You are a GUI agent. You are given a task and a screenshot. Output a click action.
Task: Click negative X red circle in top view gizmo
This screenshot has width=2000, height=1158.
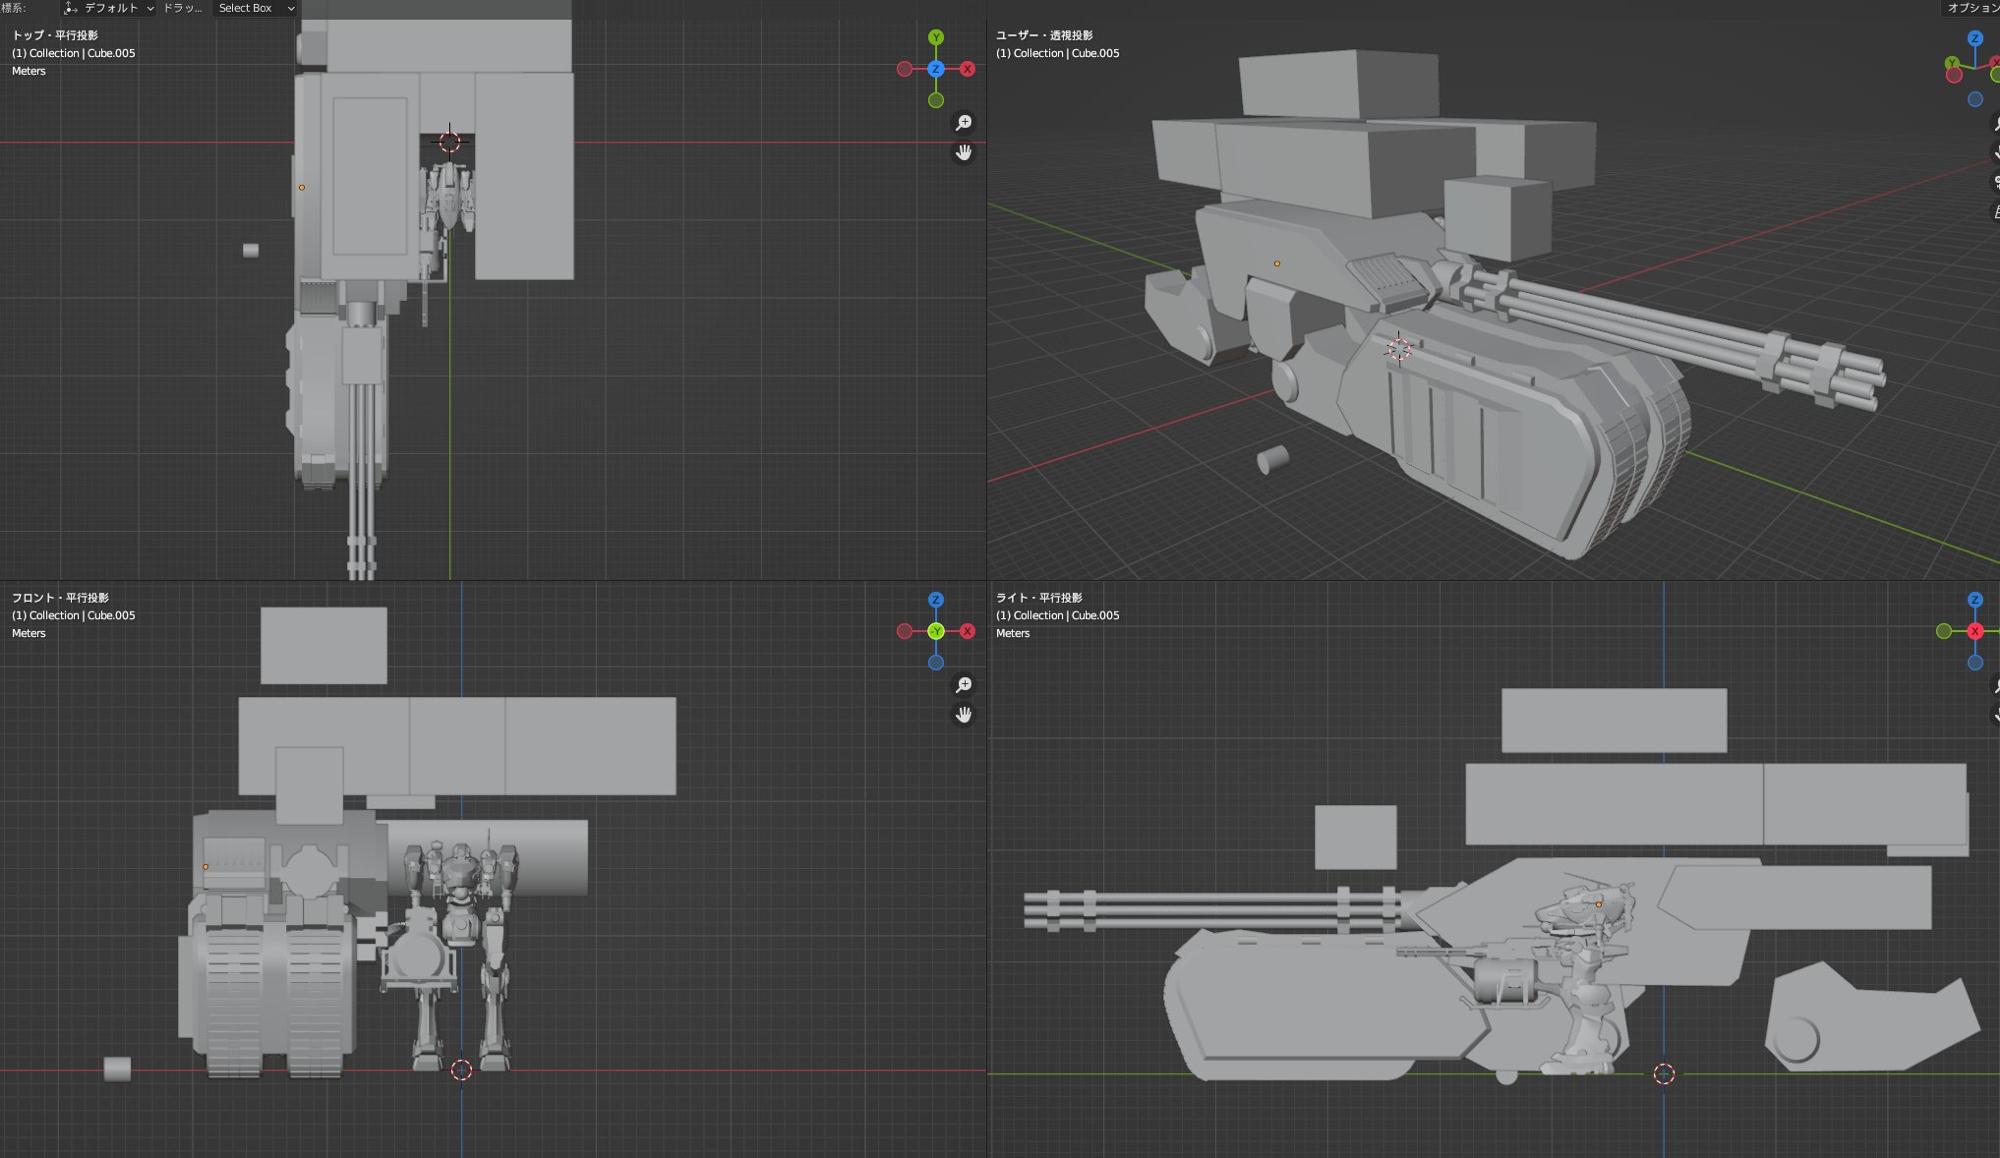905,69
